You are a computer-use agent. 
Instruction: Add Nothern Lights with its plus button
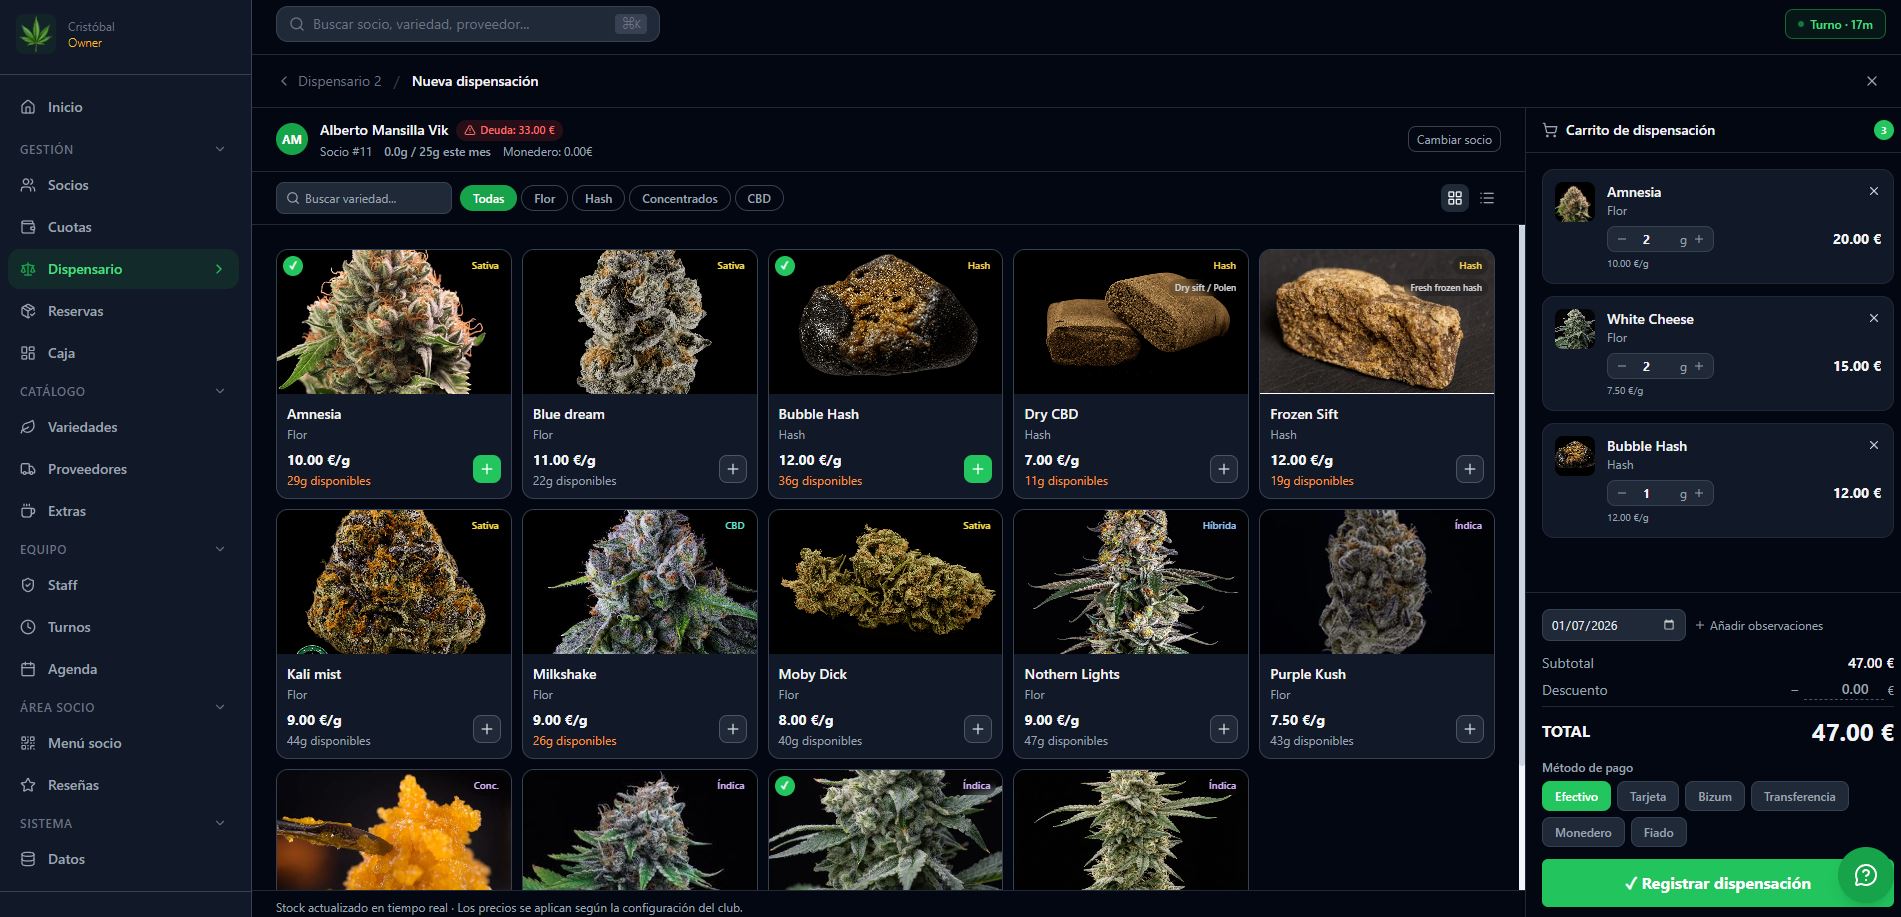1224,729
